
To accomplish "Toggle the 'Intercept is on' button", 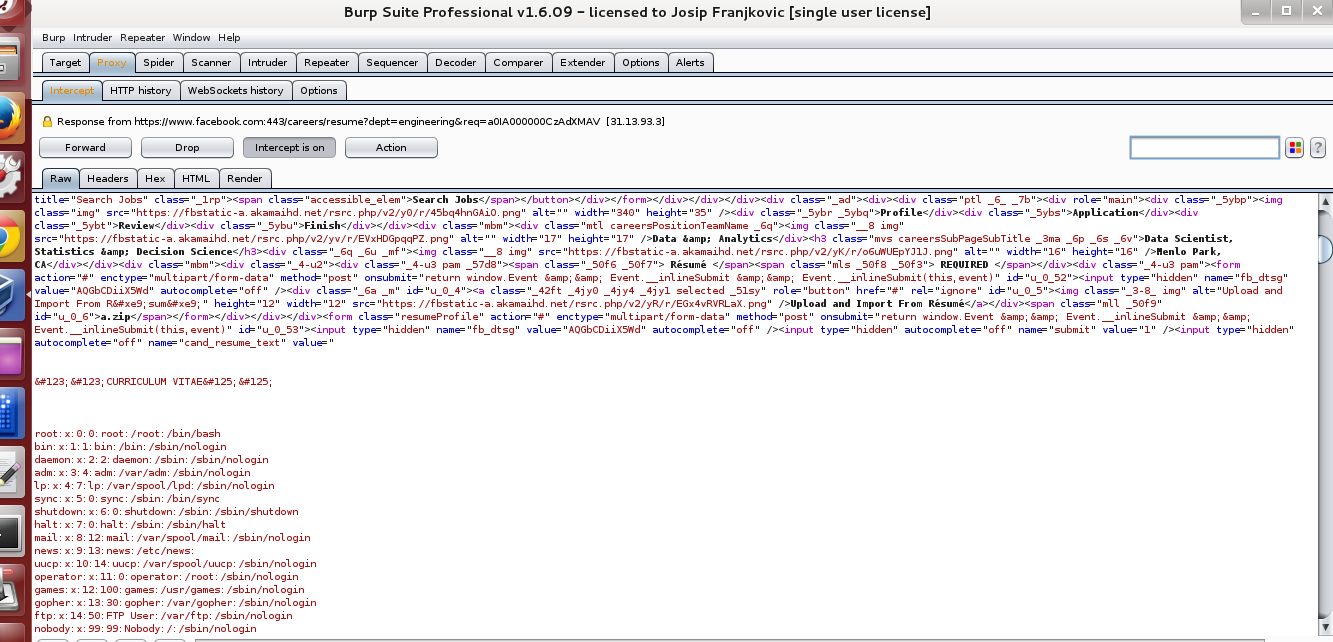I will tap(290, 148).
